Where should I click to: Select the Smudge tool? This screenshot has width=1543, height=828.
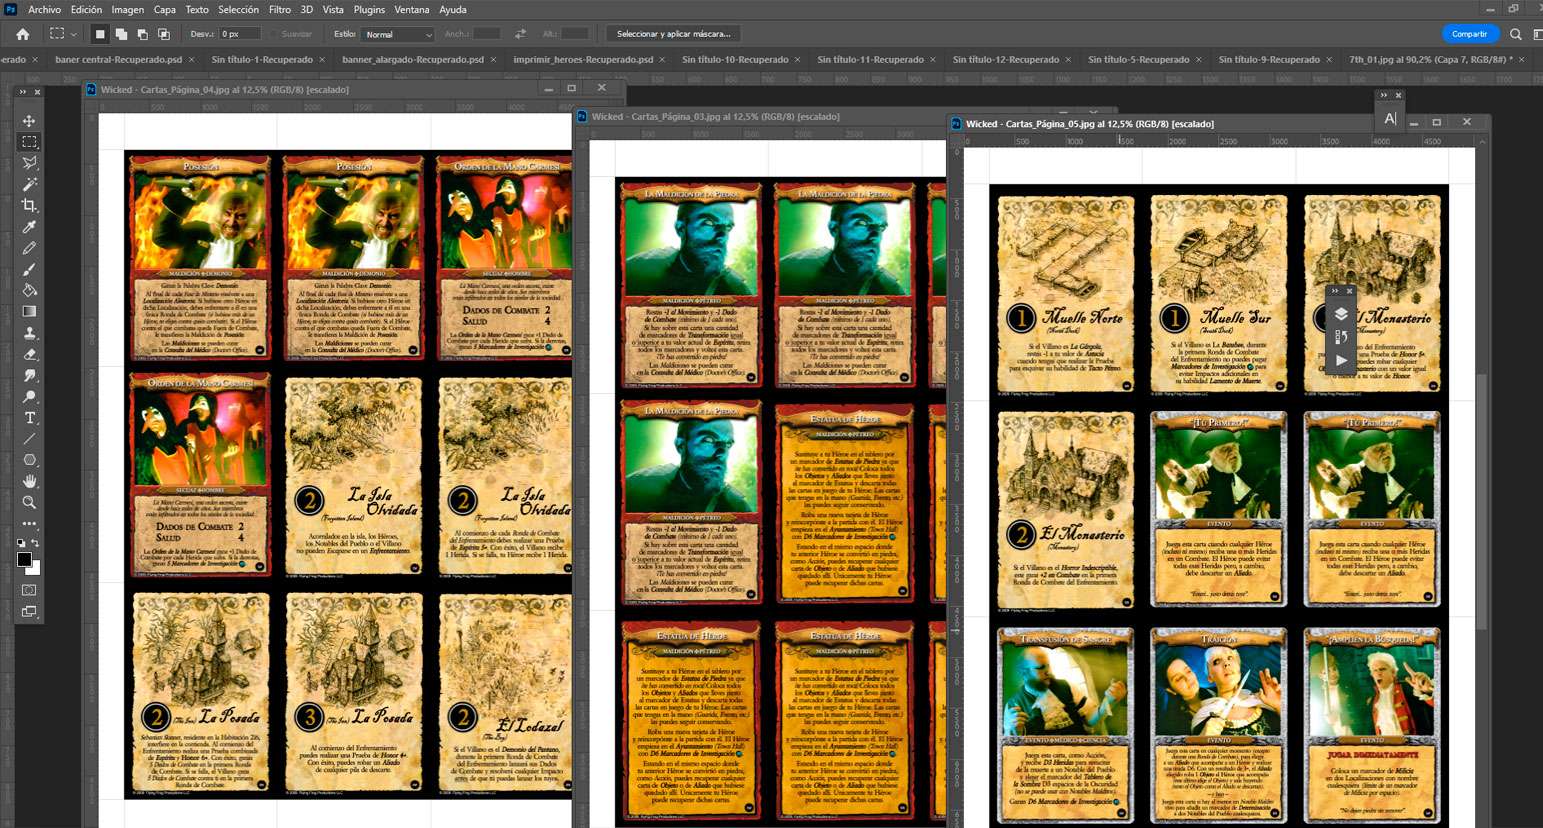pos(29,375)
